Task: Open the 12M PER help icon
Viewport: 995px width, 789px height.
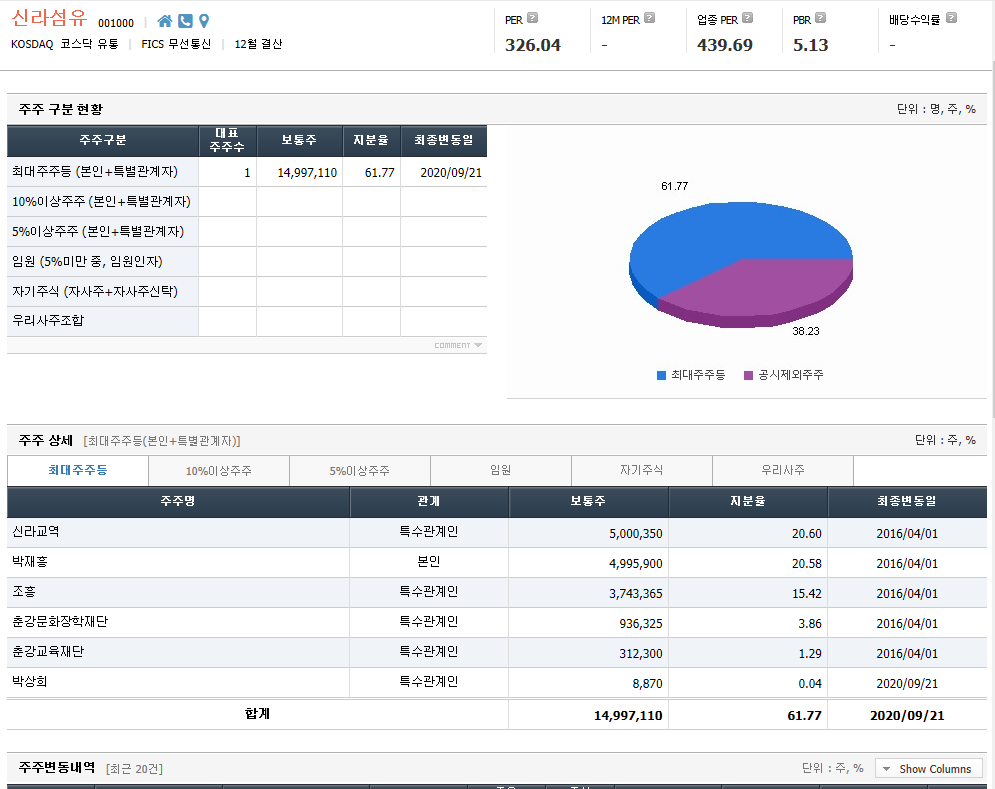Action: pyautogui.click(x=649, y=18)
